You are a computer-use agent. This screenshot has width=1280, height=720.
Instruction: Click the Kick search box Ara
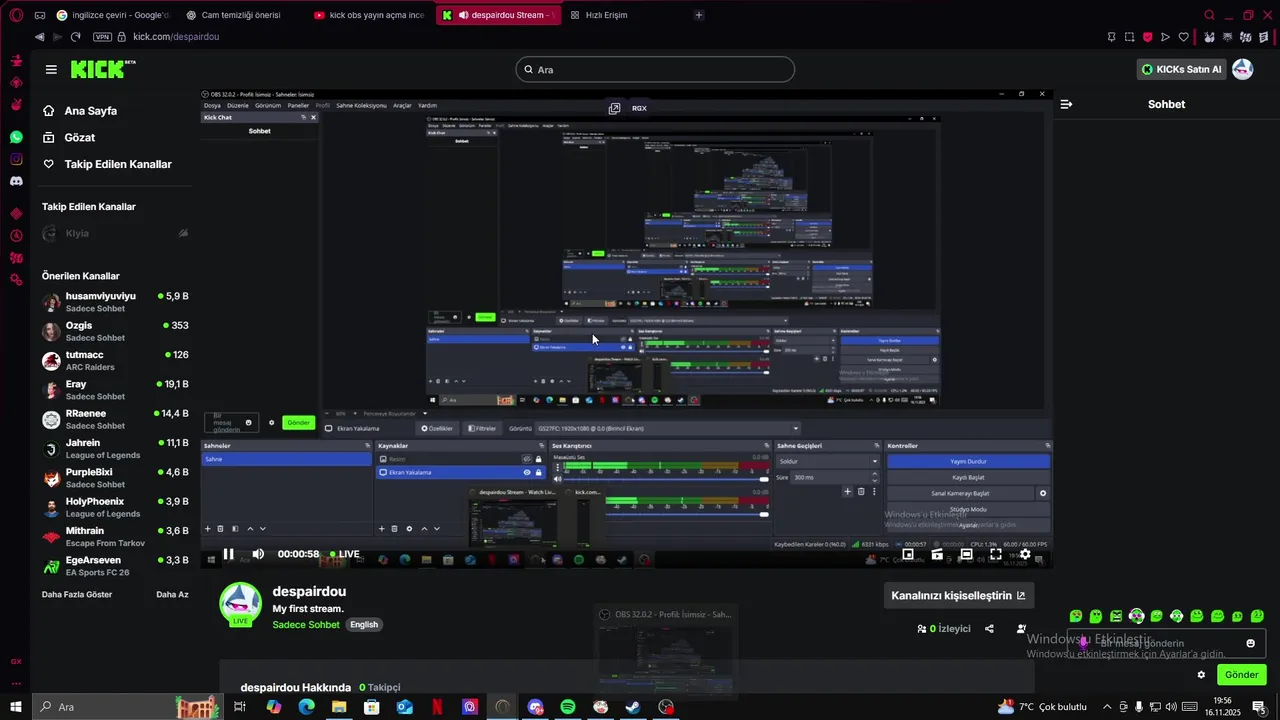pos(655,69)
